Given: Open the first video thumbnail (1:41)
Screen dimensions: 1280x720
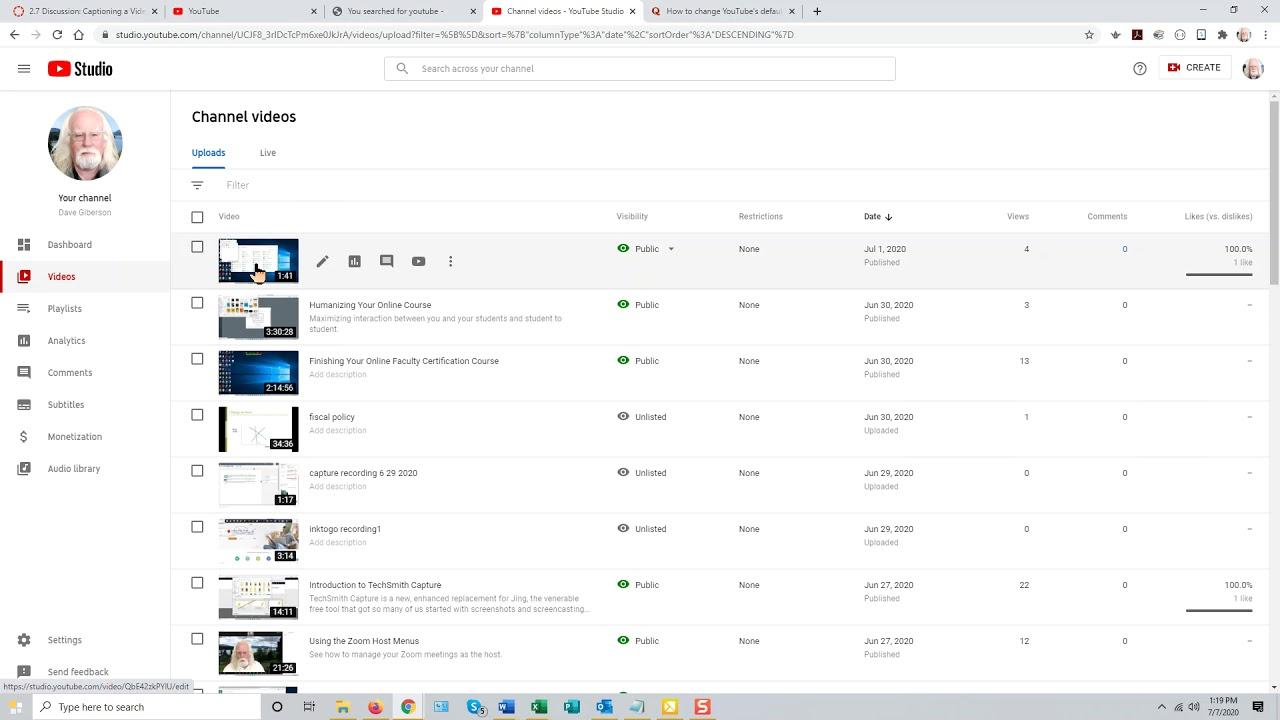Looking at the screenshot, I should (258, 261).
